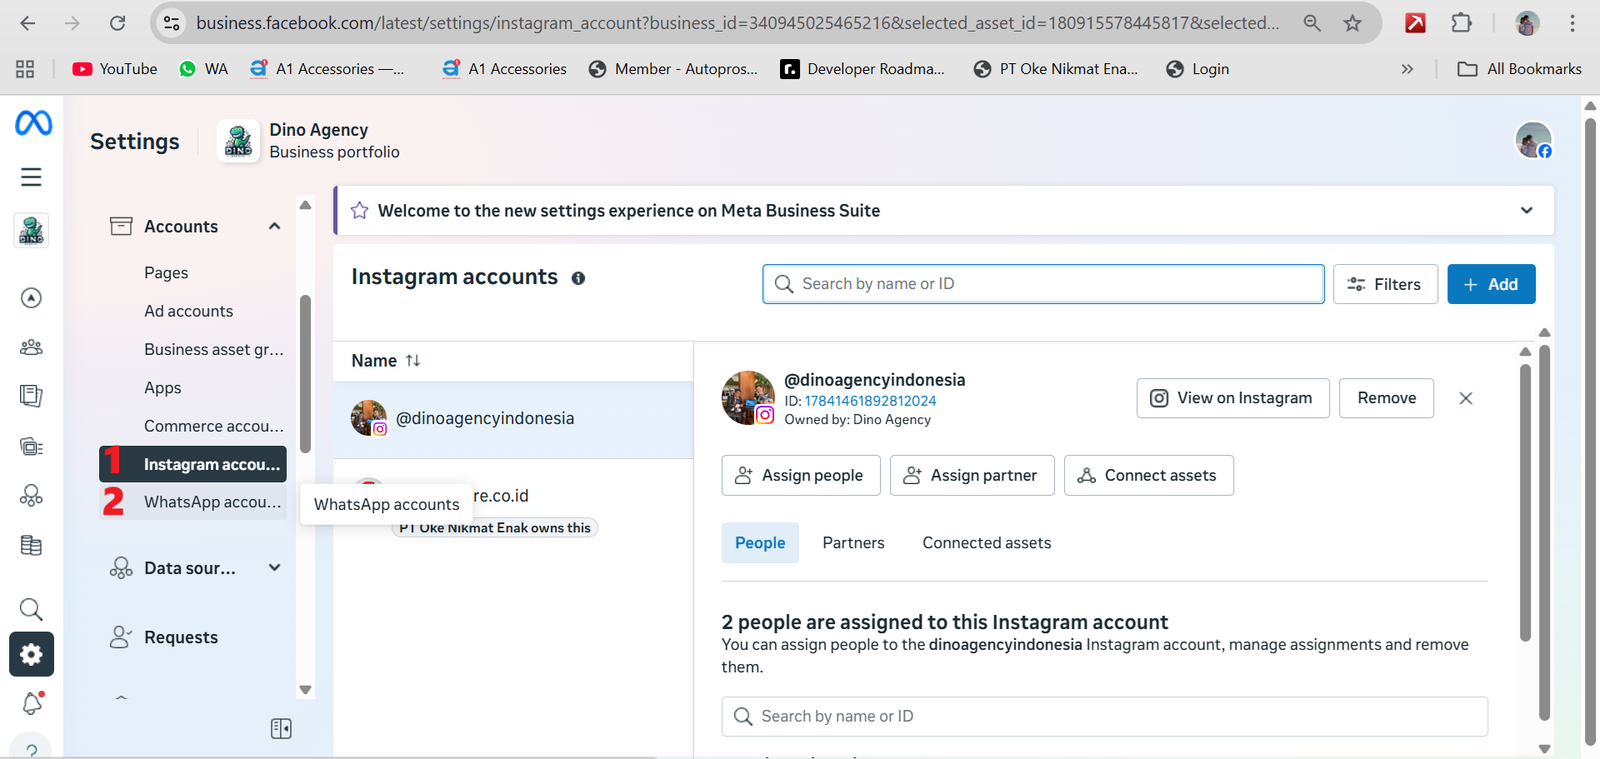The image size is (1600, 759).
Task: Switch to the Partners tab
Action: (x=853, y=543)
